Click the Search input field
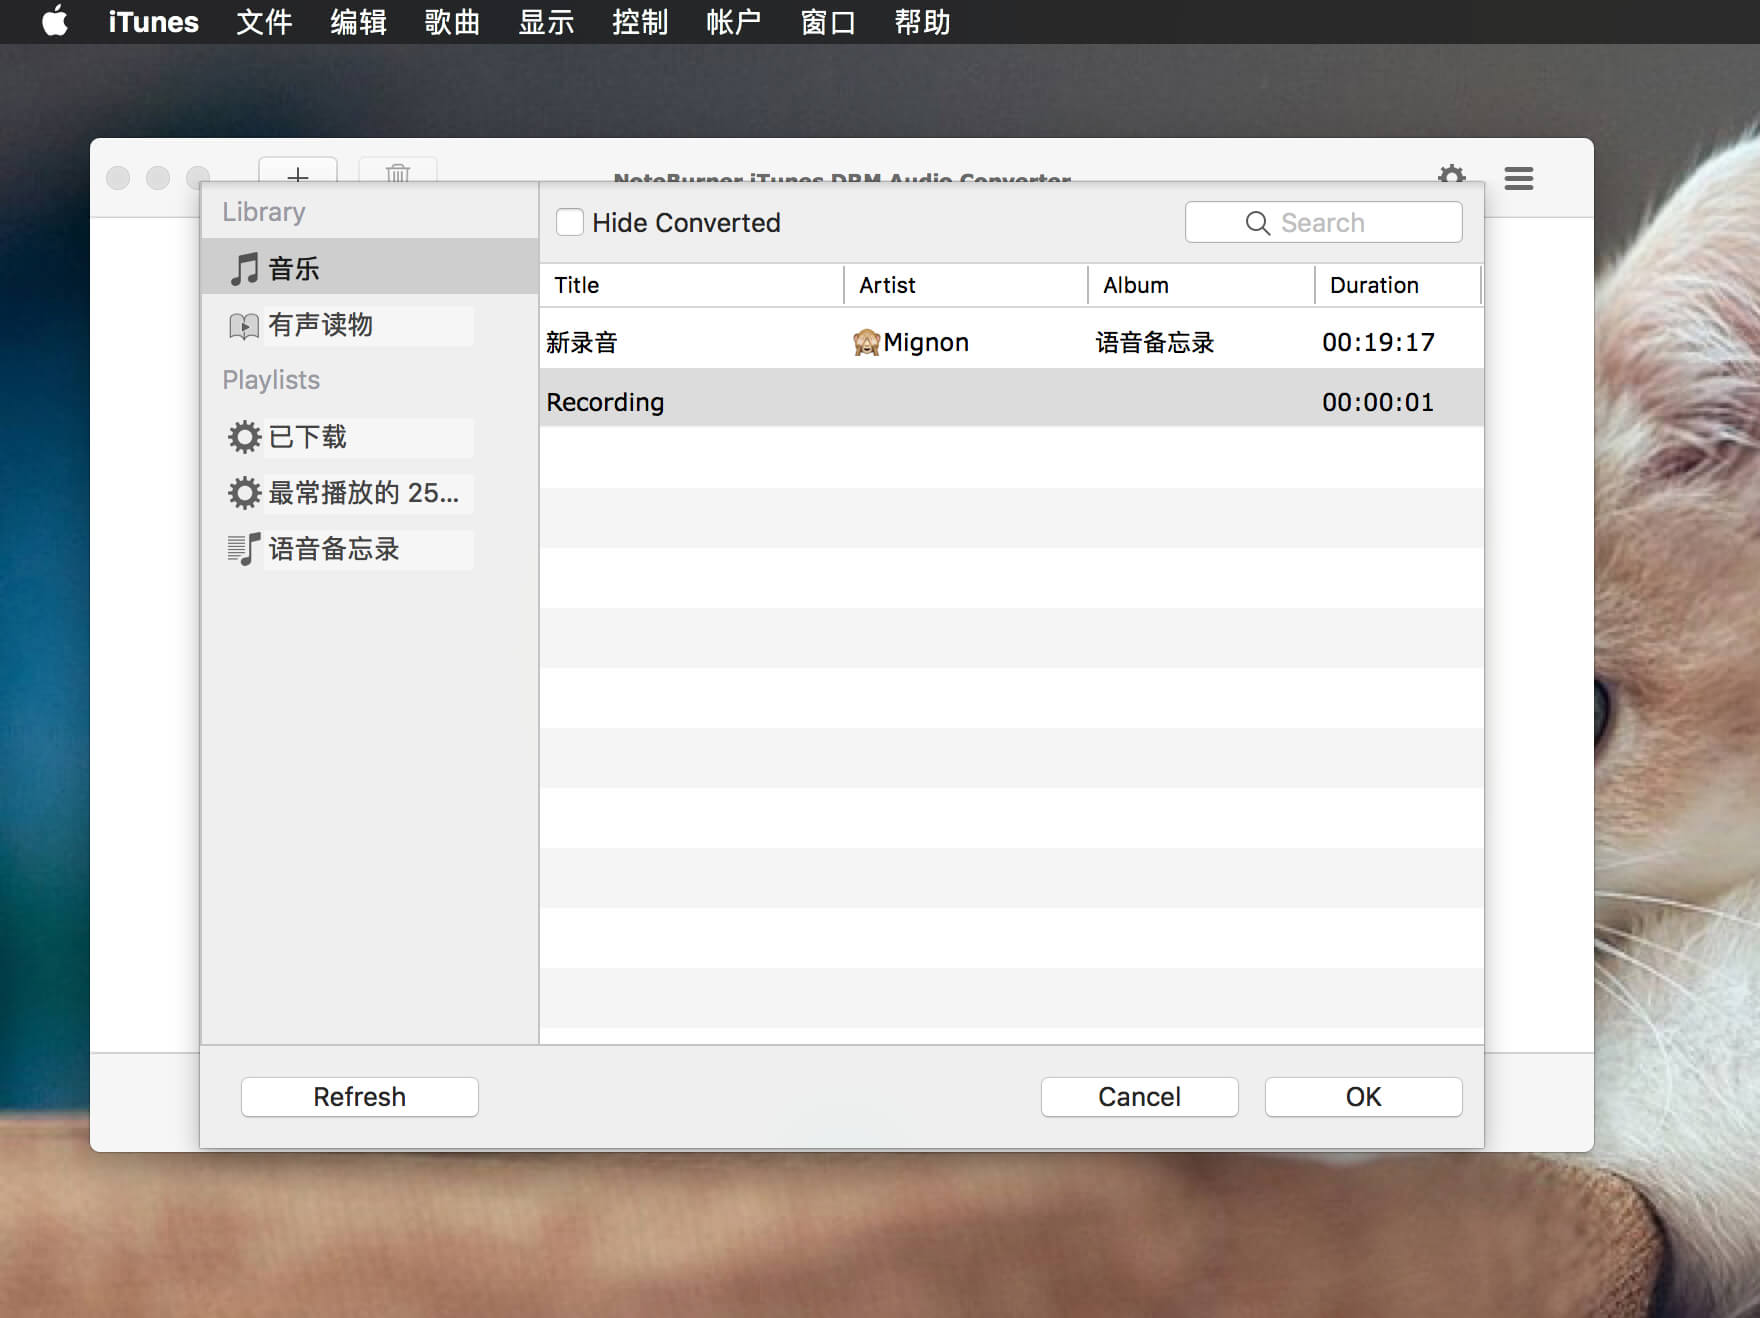The image size is (1760, 1318). click(1324, 222)
